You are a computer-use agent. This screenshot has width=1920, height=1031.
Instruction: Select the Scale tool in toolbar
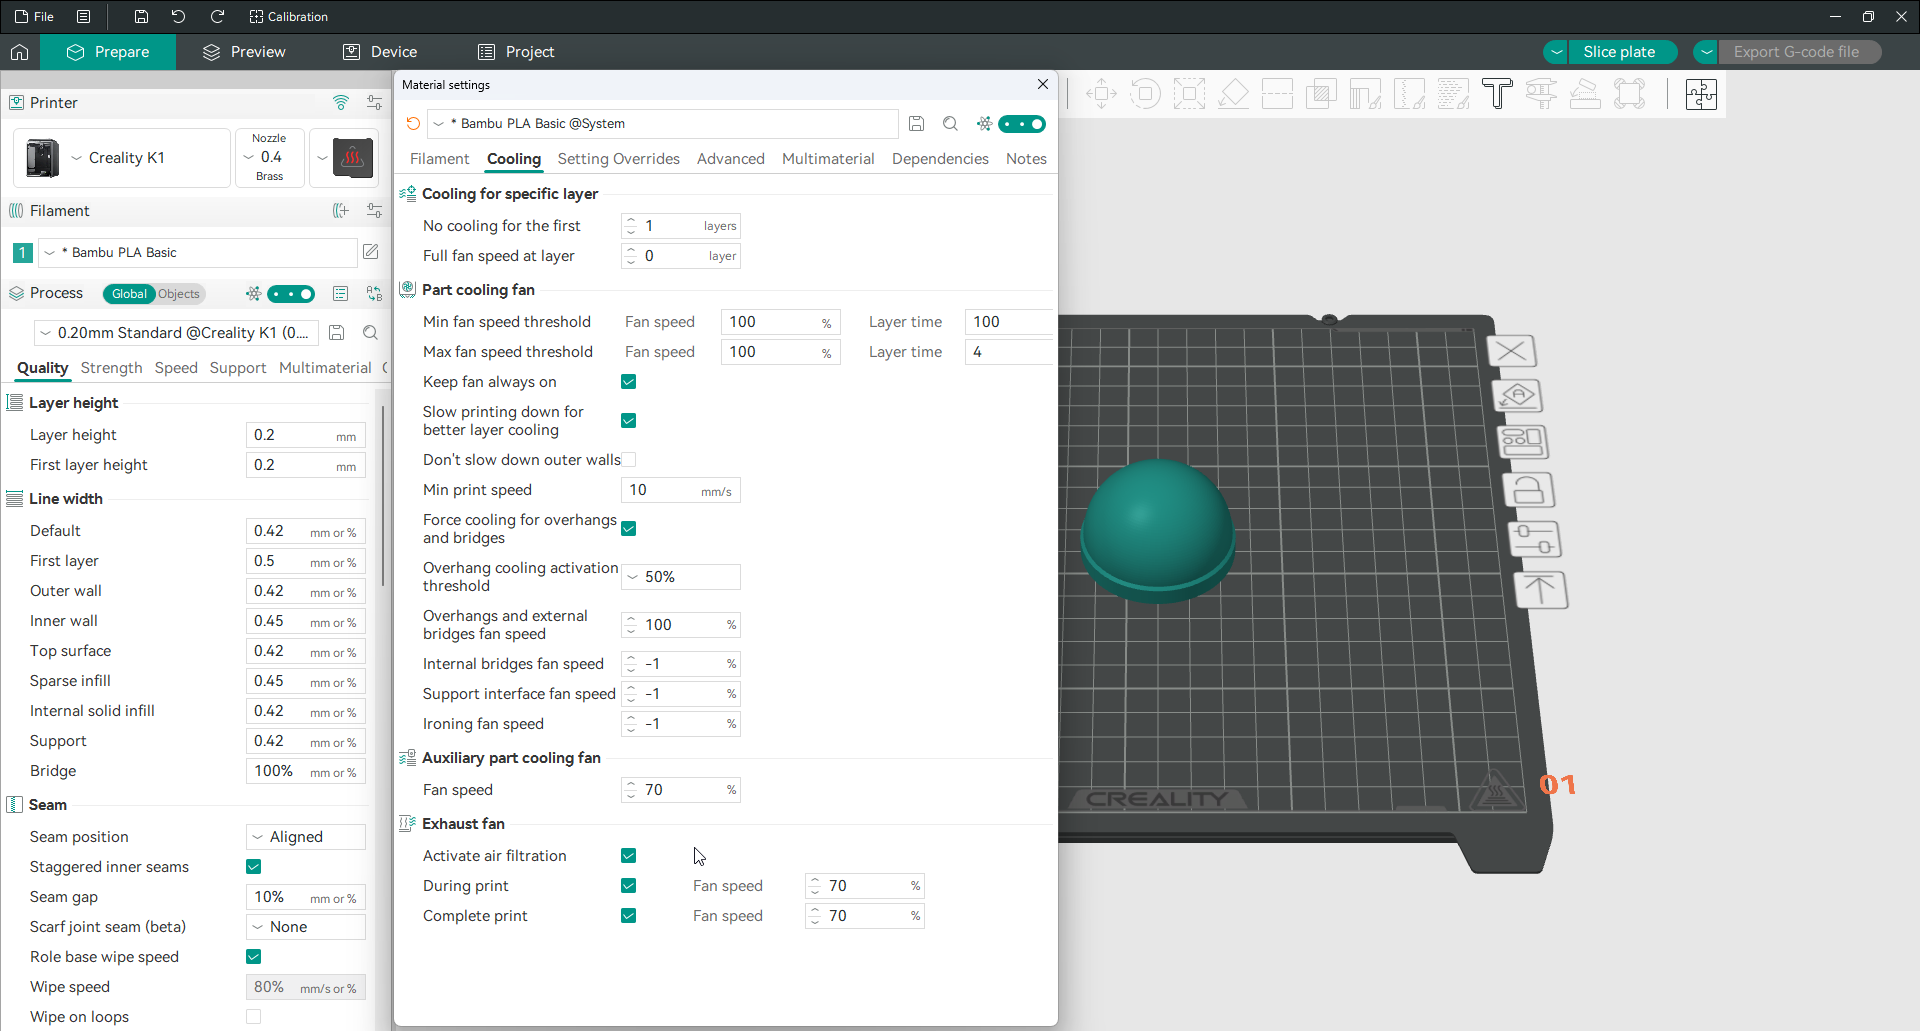tap(1189, 95)
